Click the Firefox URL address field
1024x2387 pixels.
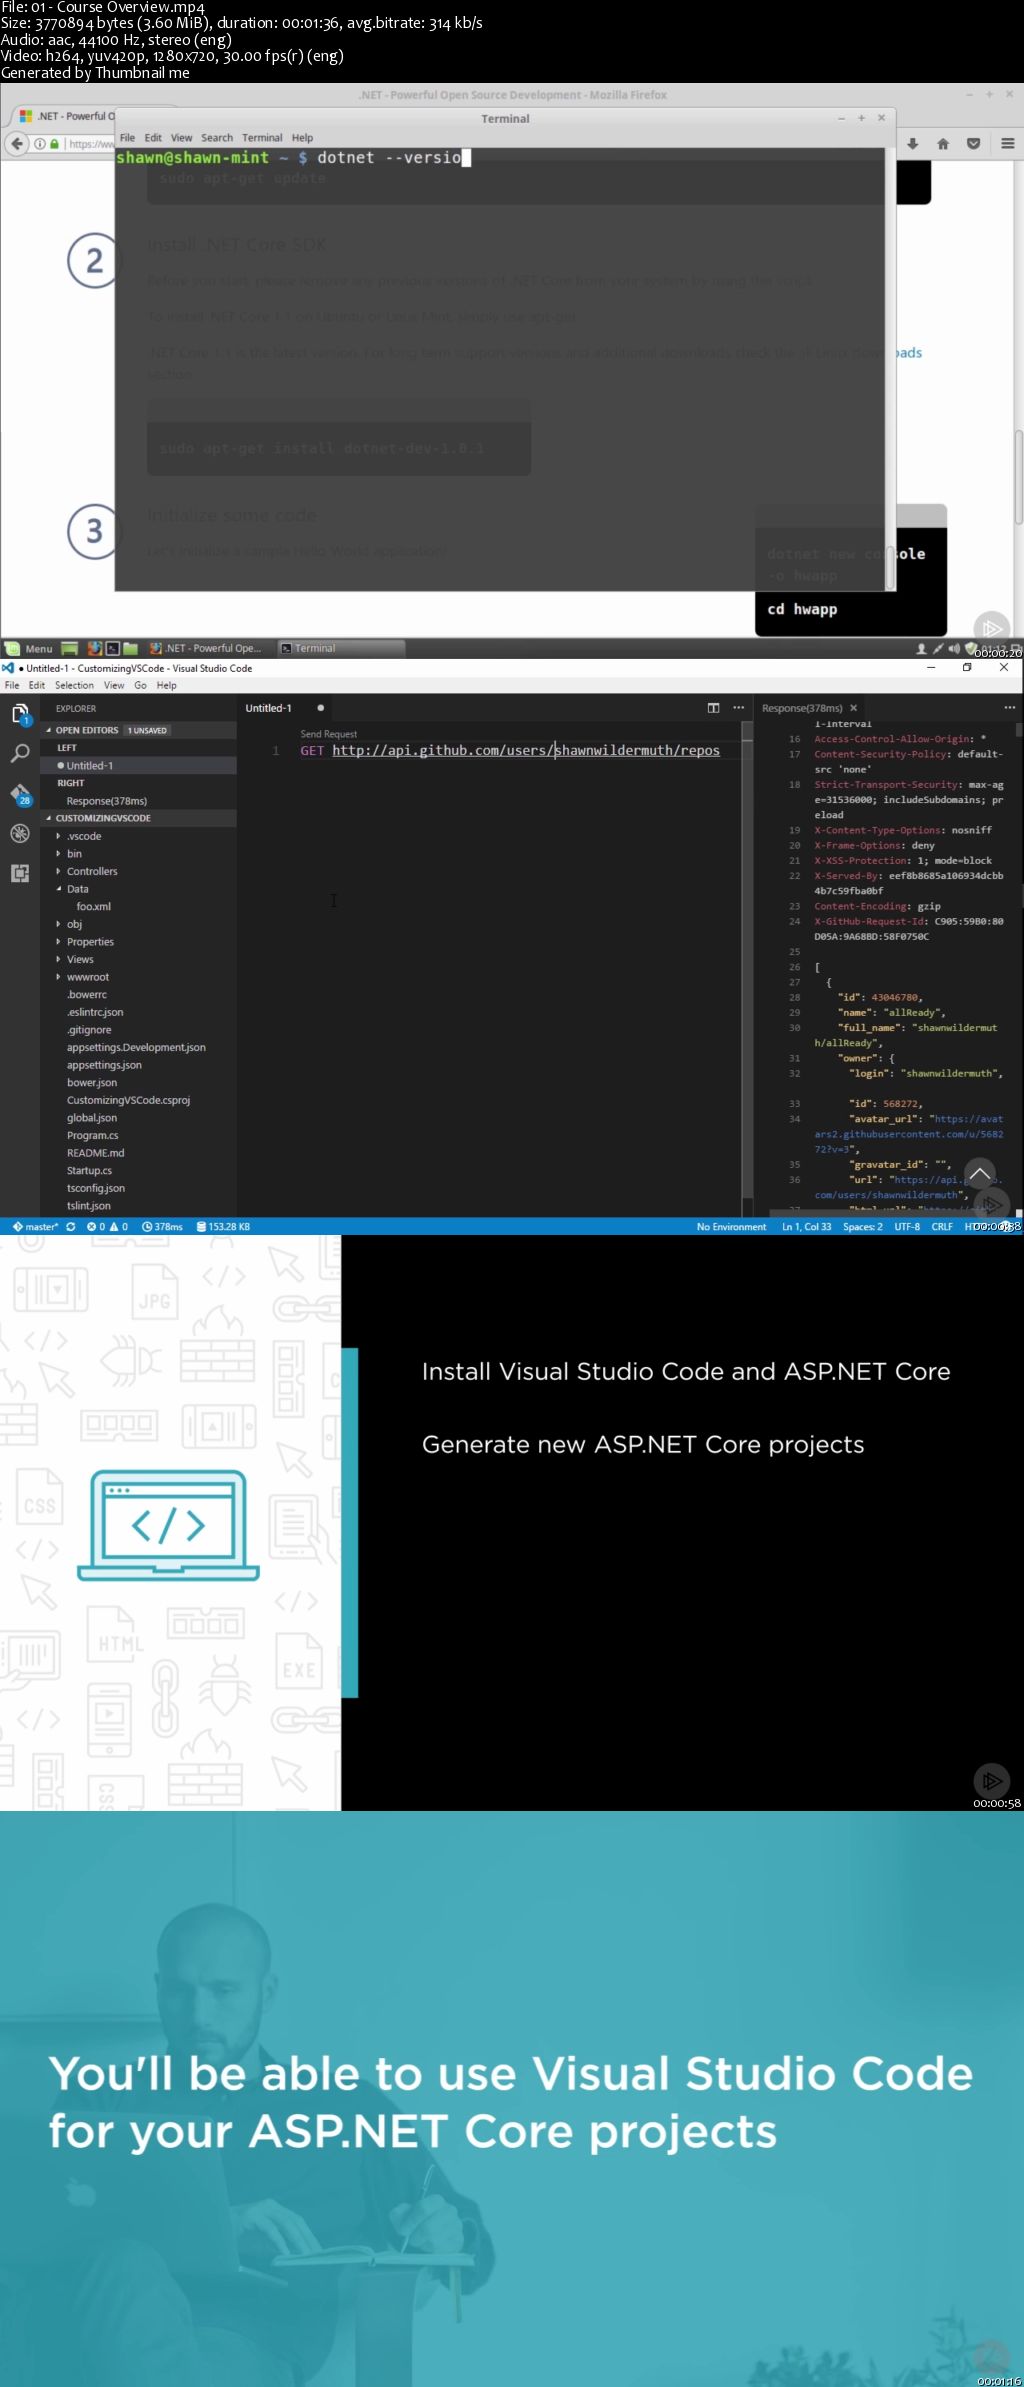90,144
